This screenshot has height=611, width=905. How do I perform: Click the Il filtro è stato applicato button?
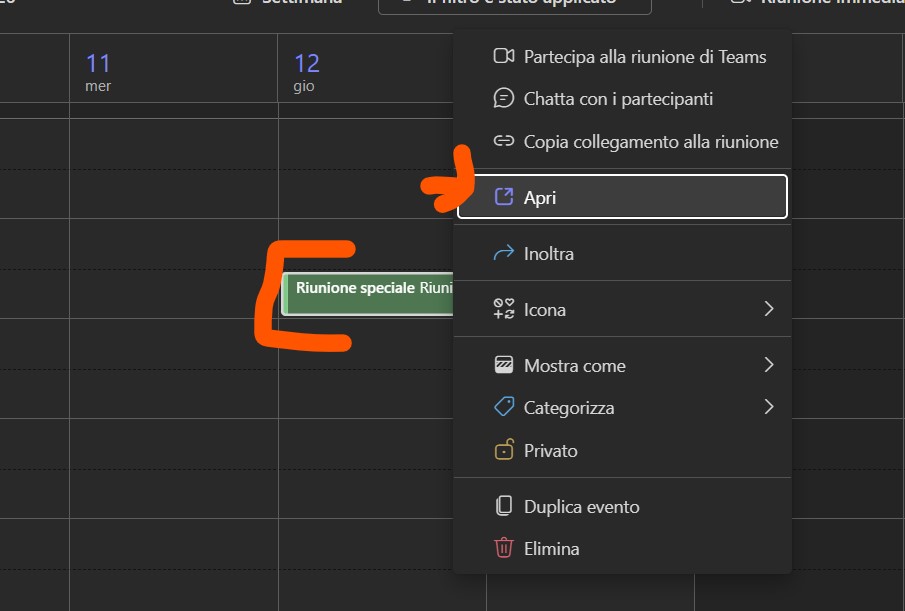point(514,5)
